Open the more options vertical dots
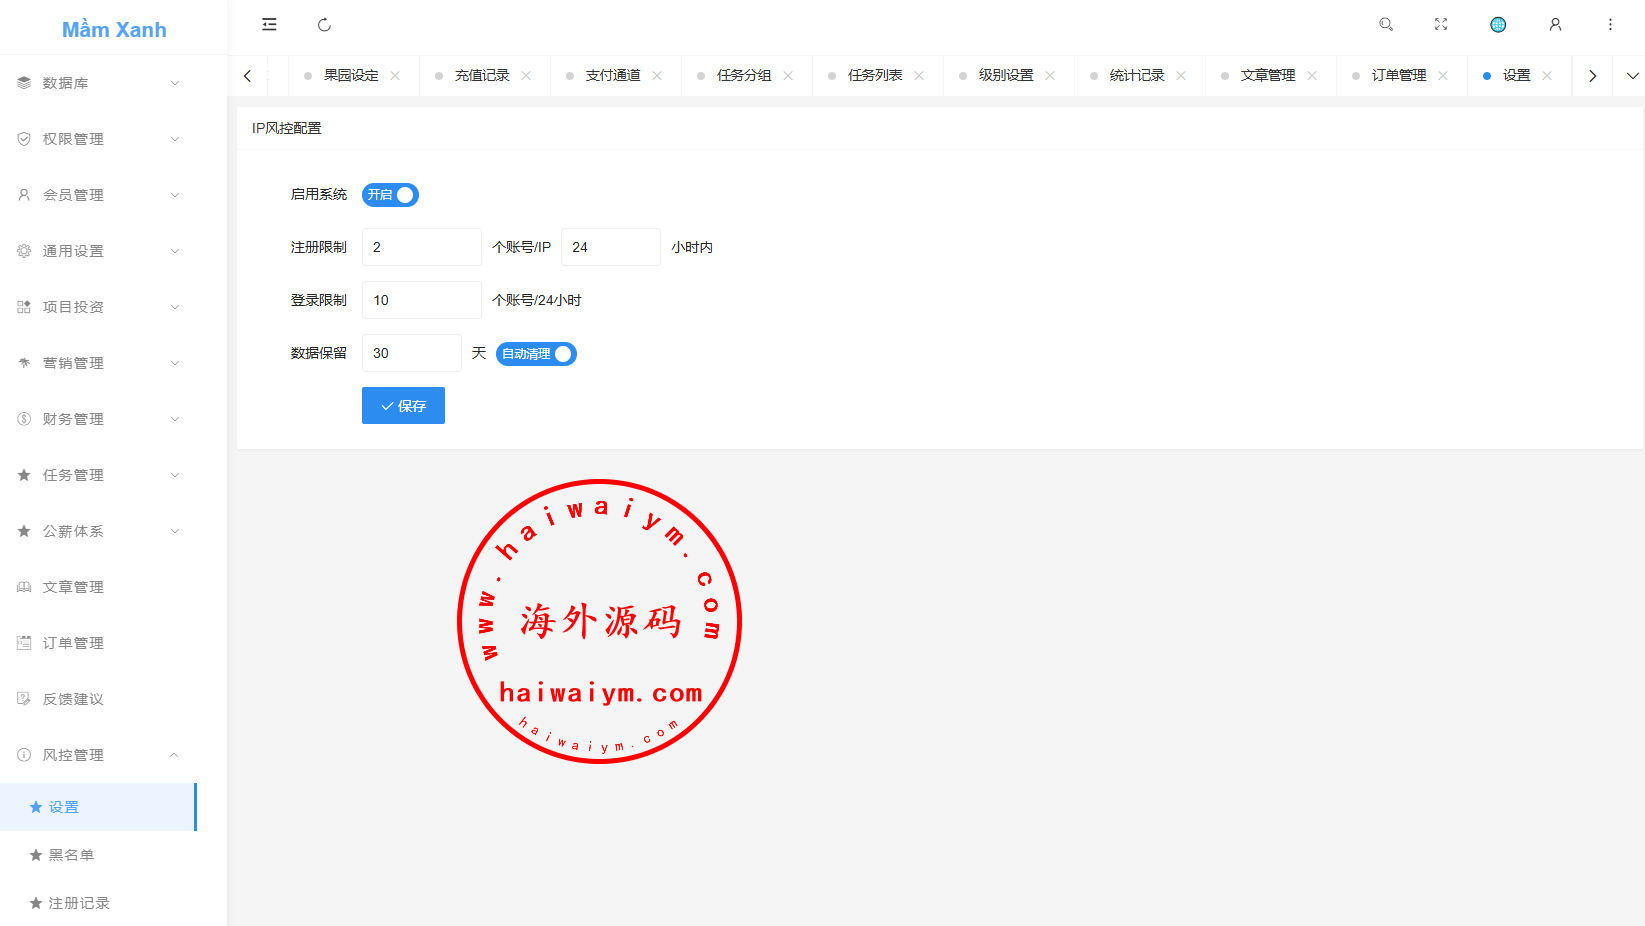The height and width of the screenshot is (926, 1645). [x=1610, y=24]
